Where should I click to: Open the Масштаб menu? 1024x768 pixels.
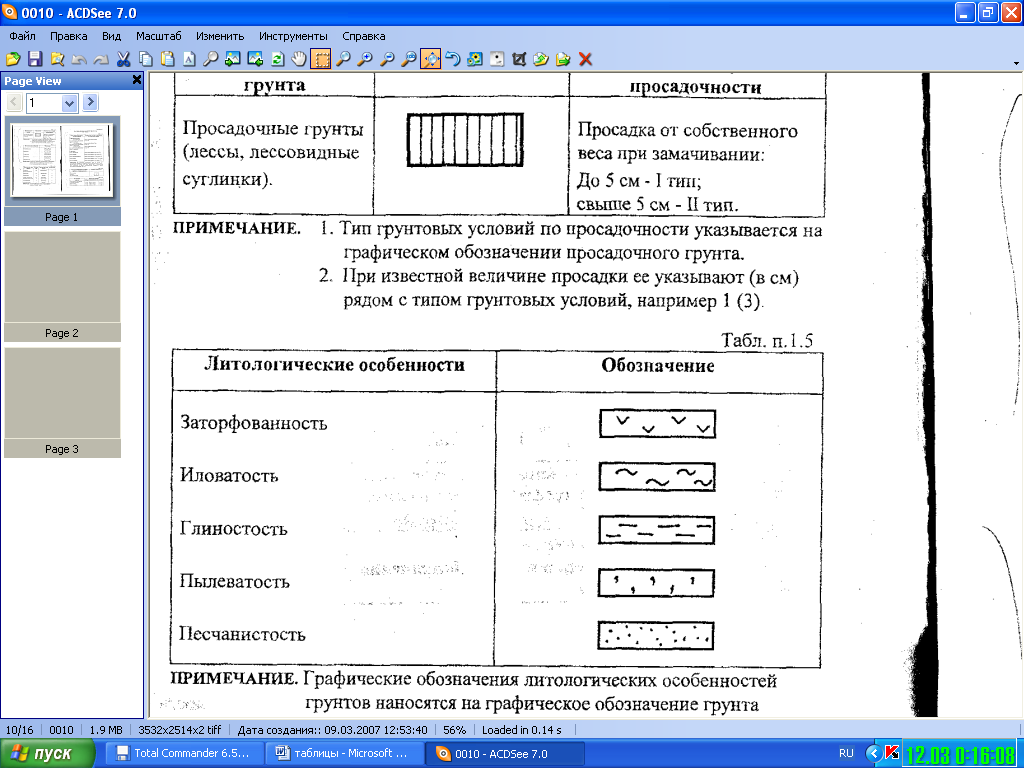[159, 36]
